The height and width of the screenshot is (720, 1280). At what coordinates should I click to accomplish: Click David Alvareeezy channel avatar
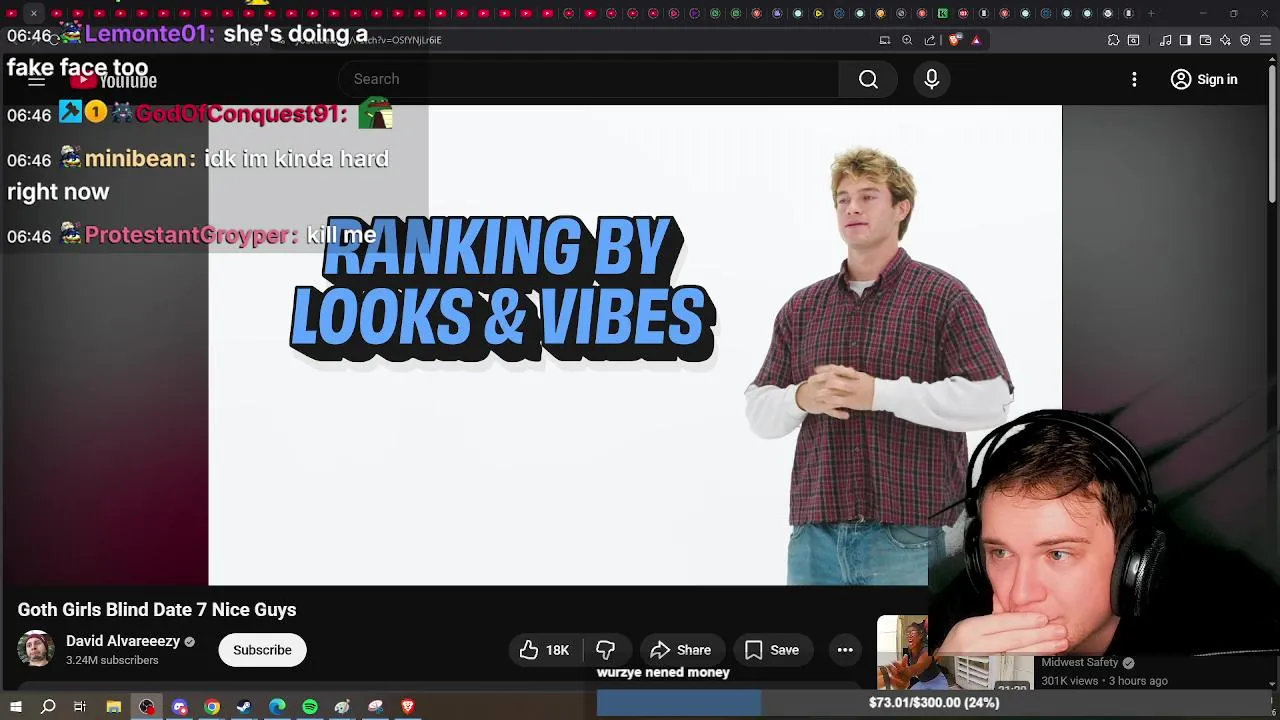[x=36, y=649]
